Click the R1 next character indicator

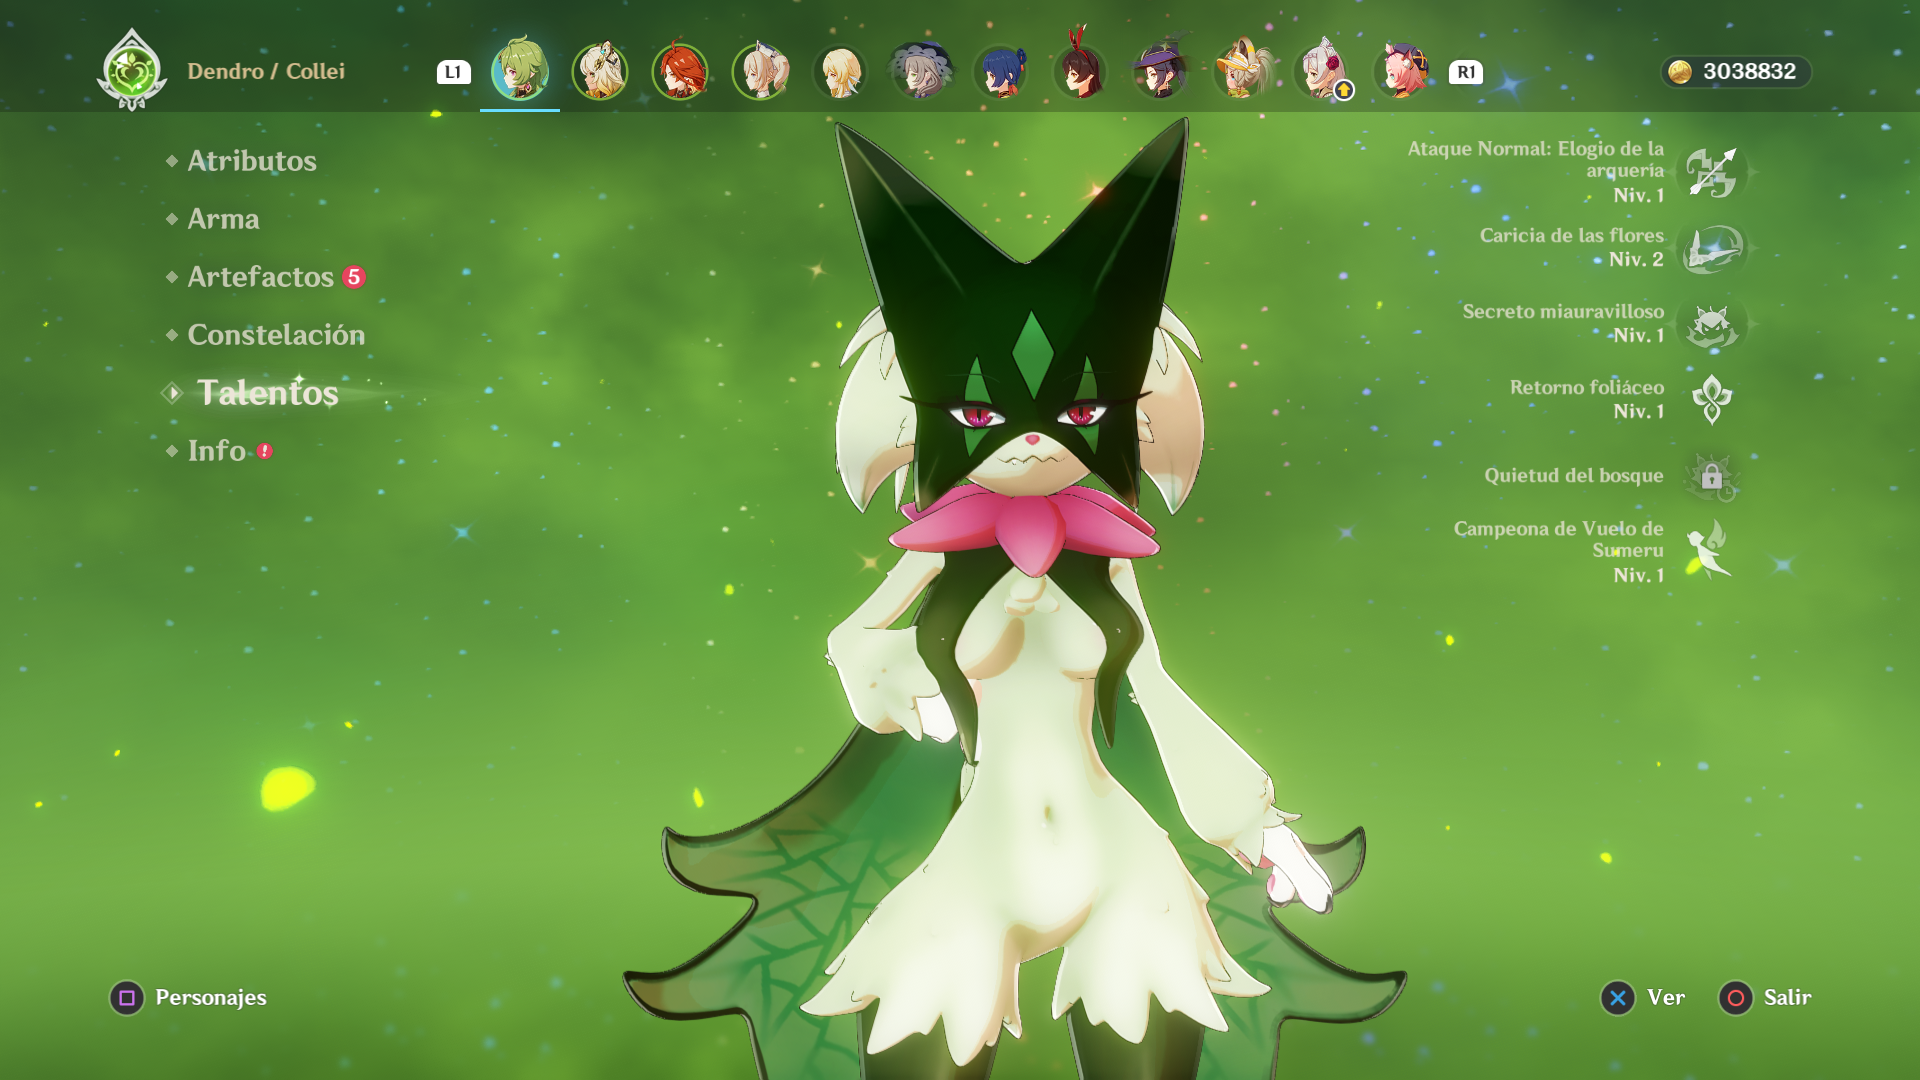(x=1466, y=72)
